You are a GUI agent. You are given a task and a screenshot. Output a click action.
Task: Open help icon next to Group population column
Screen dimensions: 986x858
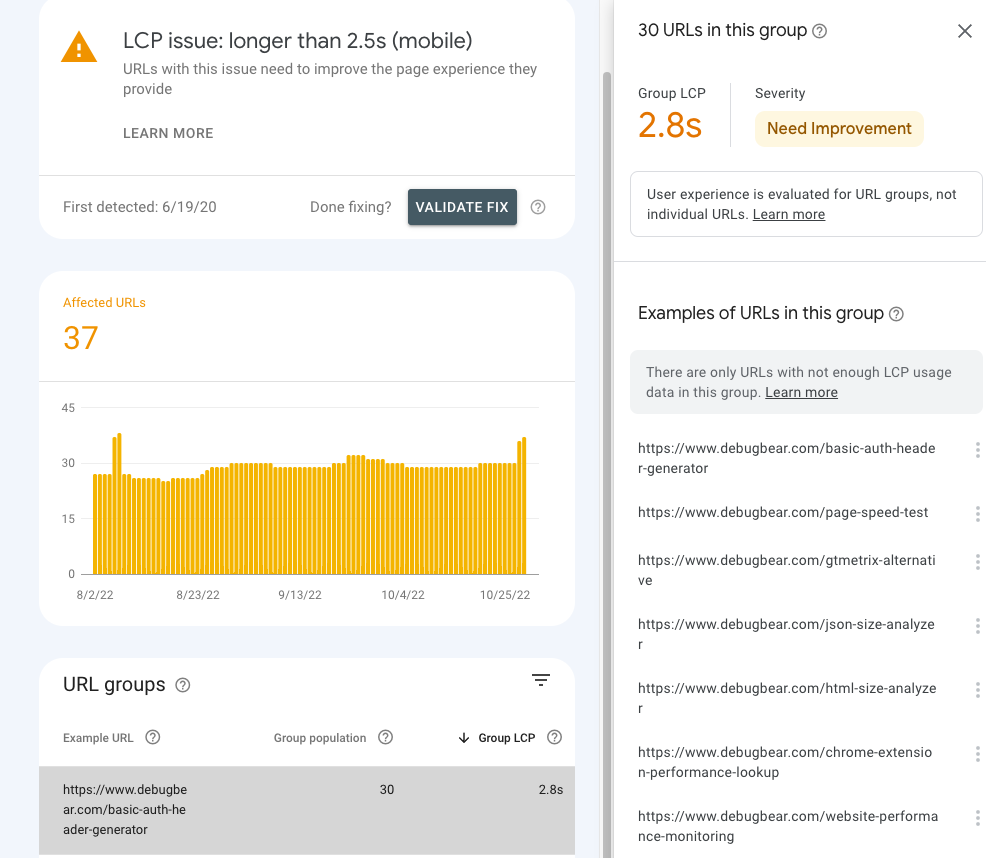tap(385, 737)
